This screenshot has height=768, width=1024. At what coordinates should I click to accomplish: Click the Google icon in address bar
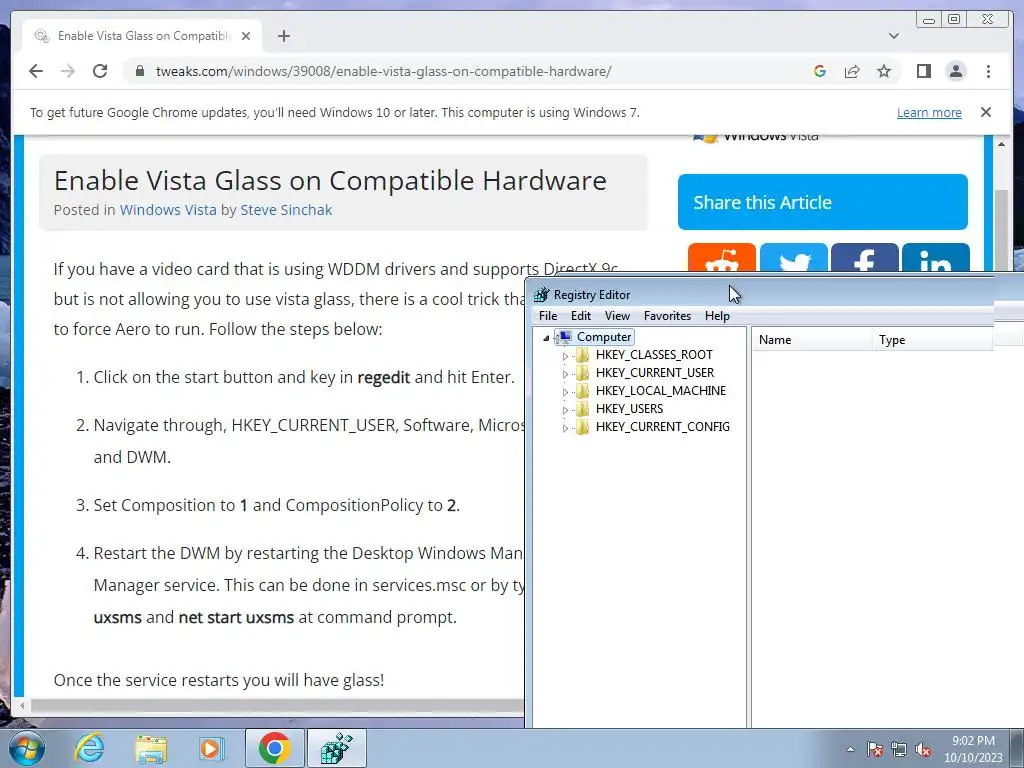[820, 71]
